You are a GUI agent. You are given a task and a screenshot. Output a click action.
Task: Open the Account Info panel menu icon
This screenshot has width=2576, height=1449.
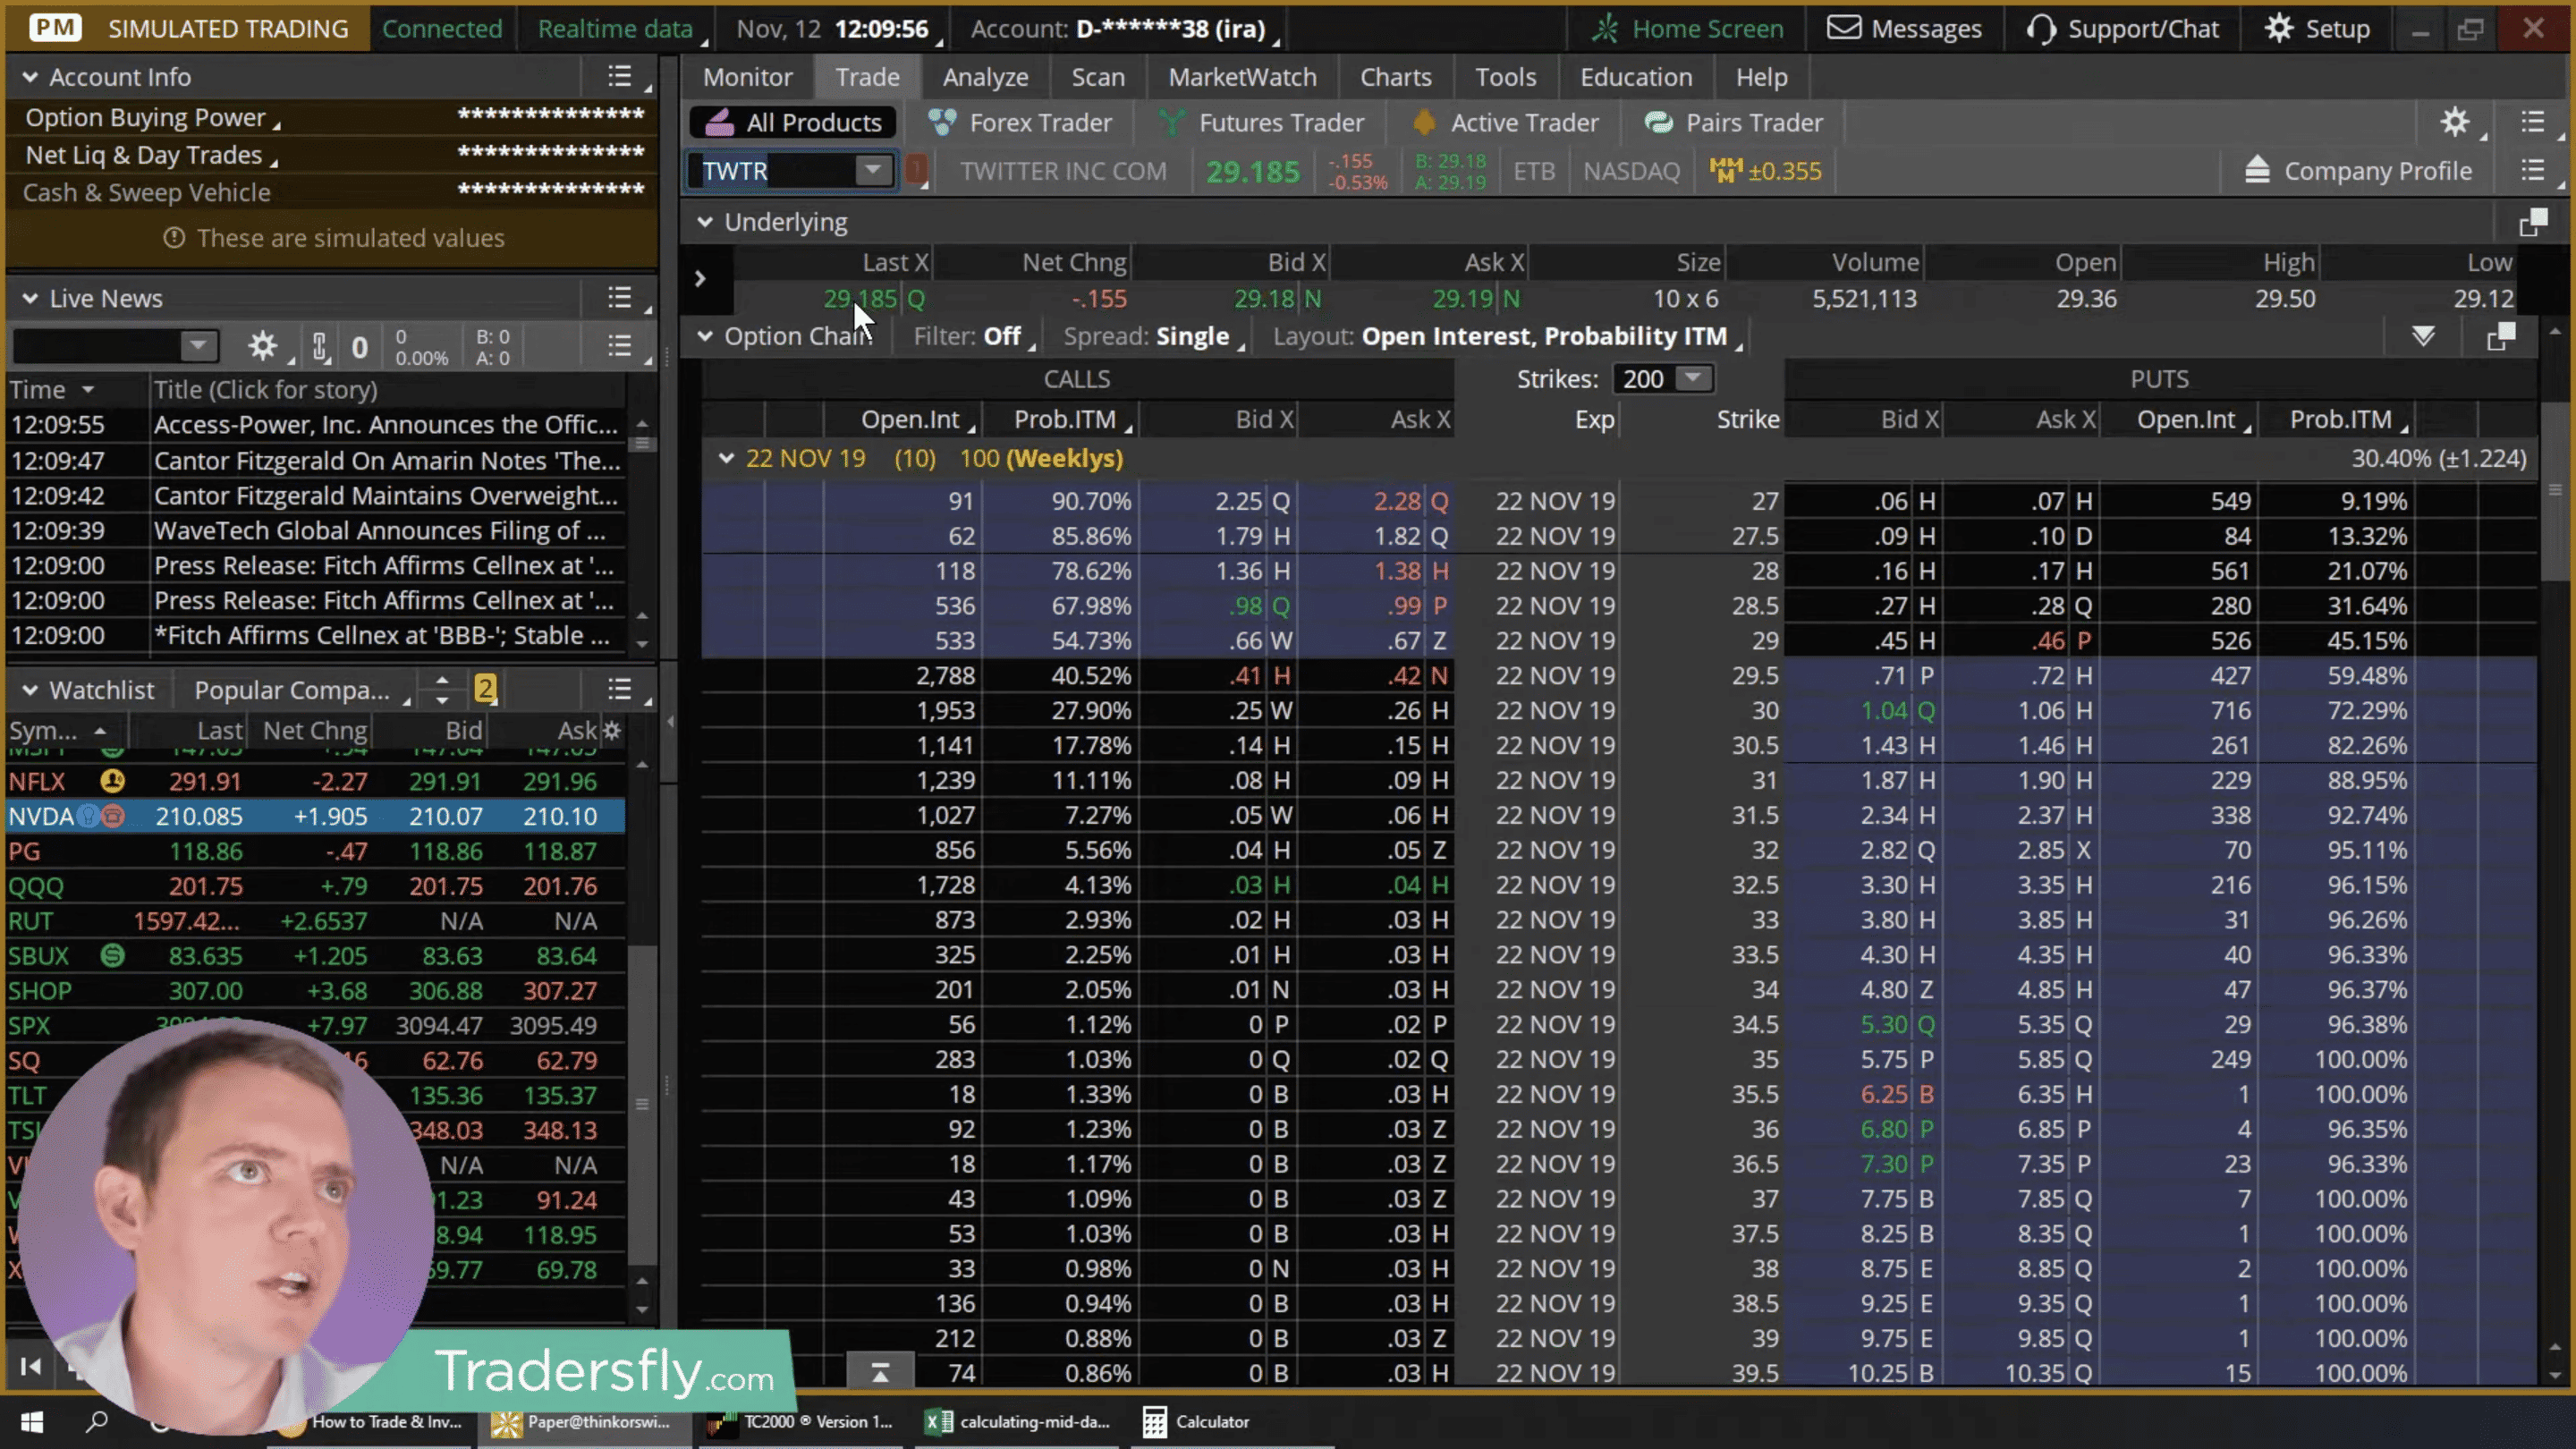point(620,77)
